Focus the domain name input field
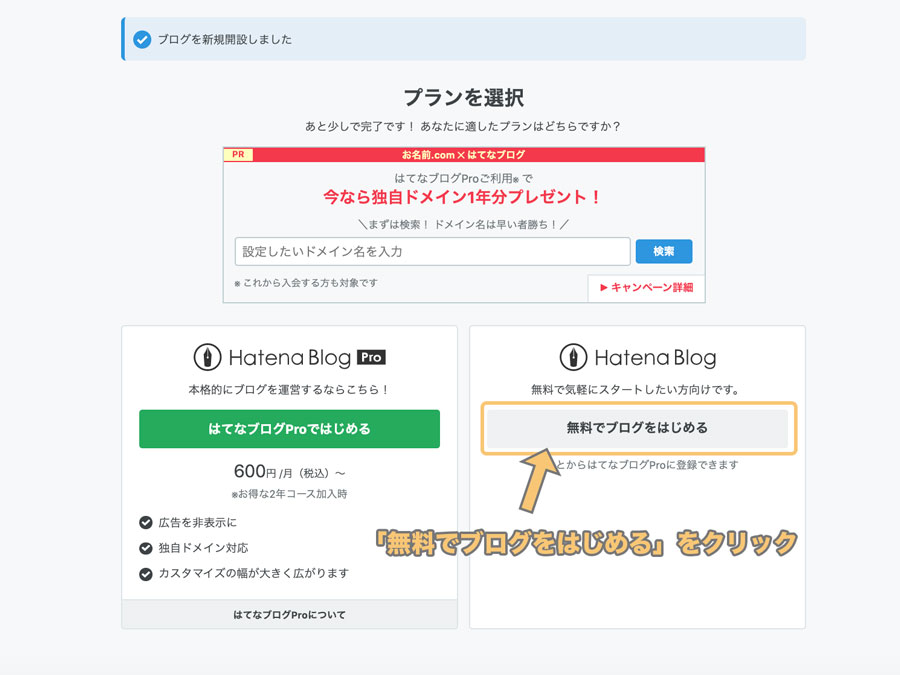 pyautogui.click(x=432, y=251)
